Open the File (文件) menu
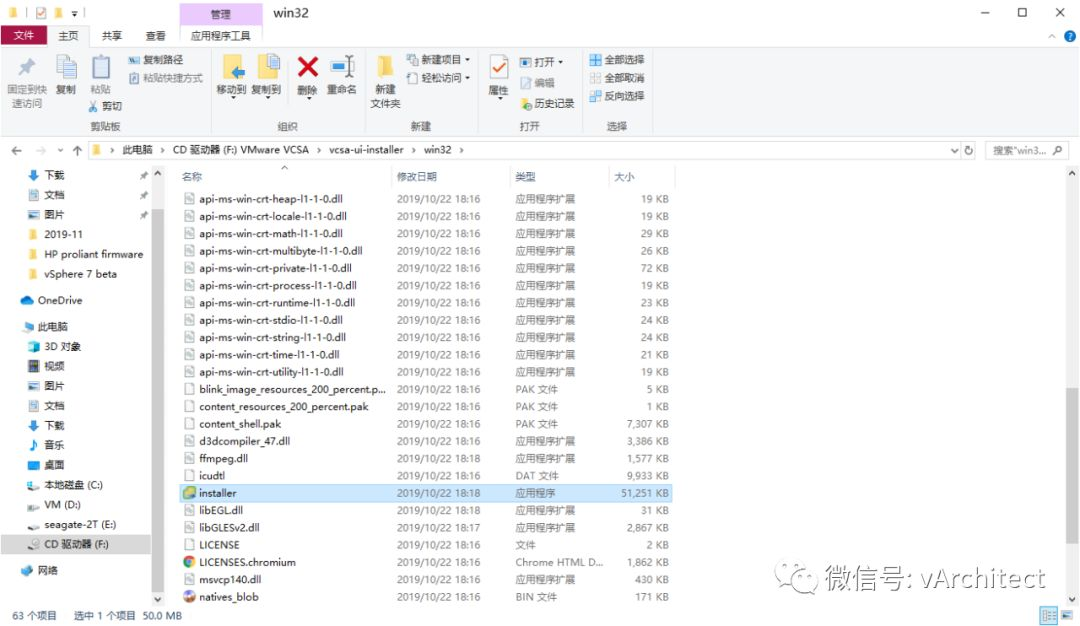1080x626 pixels. point(23,36)
